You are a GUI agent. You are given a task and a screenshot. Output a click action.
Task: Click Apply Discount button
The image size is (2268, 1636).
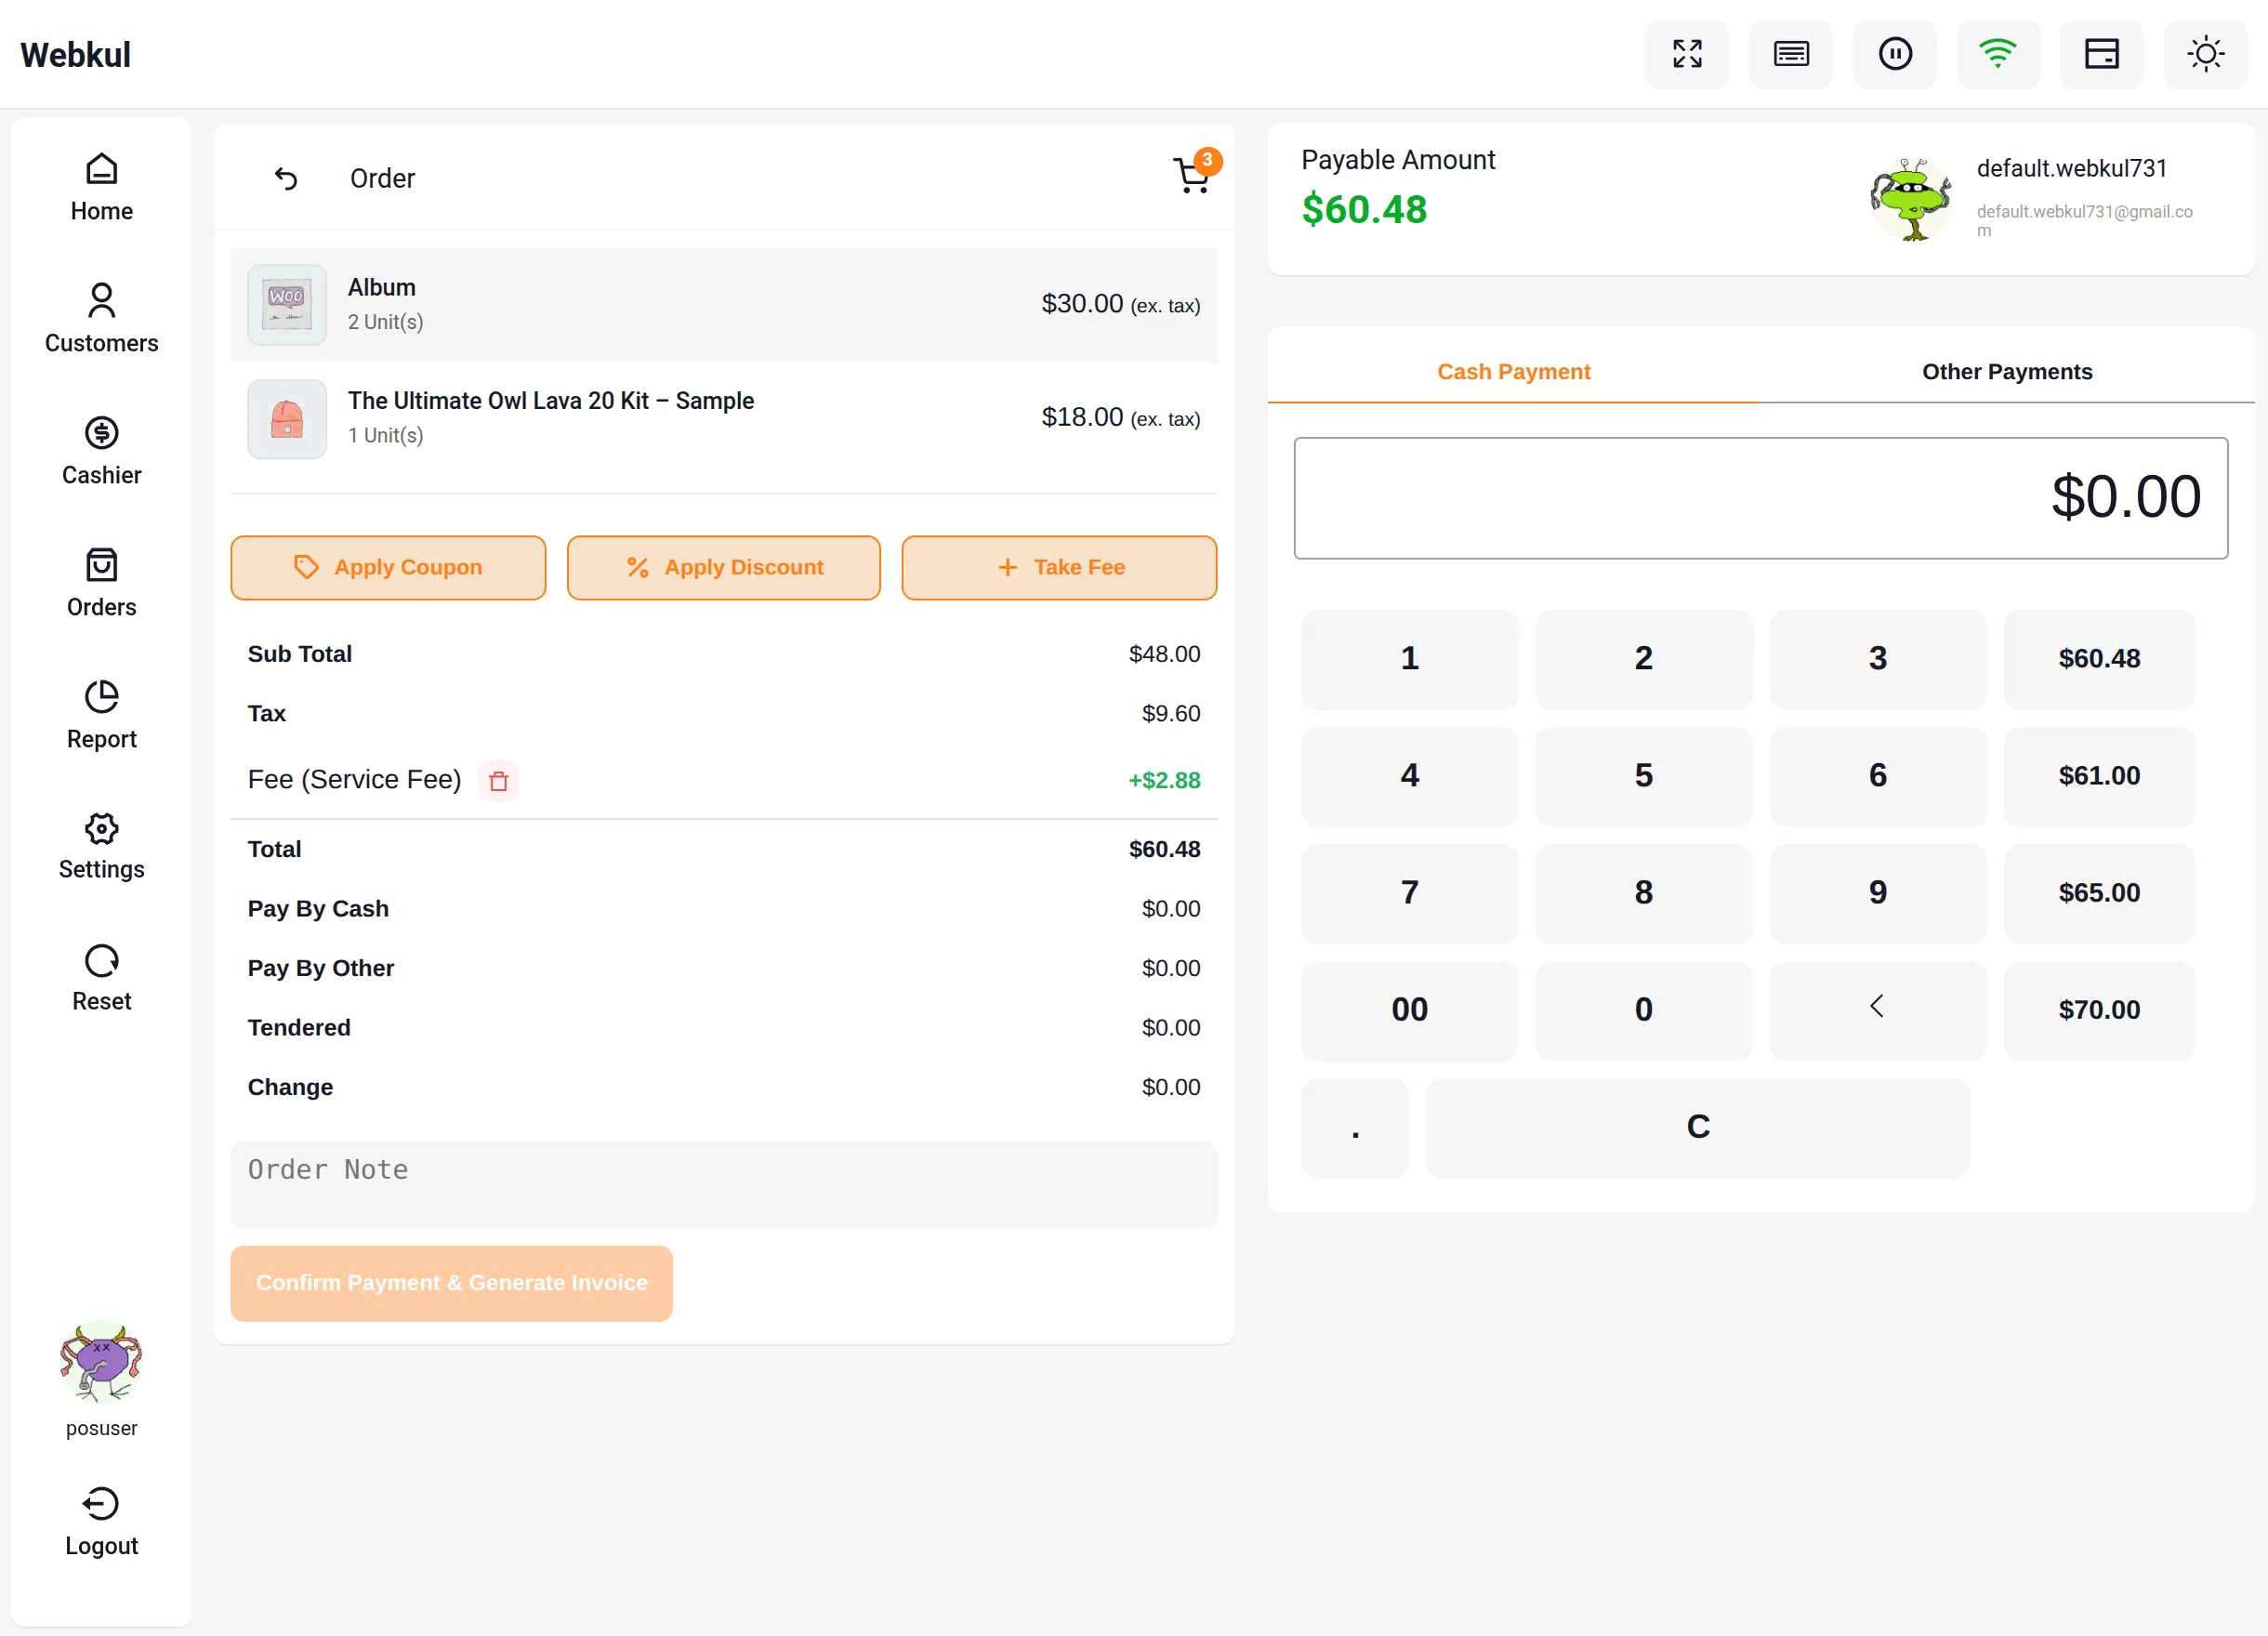click(x=724, y=568)
